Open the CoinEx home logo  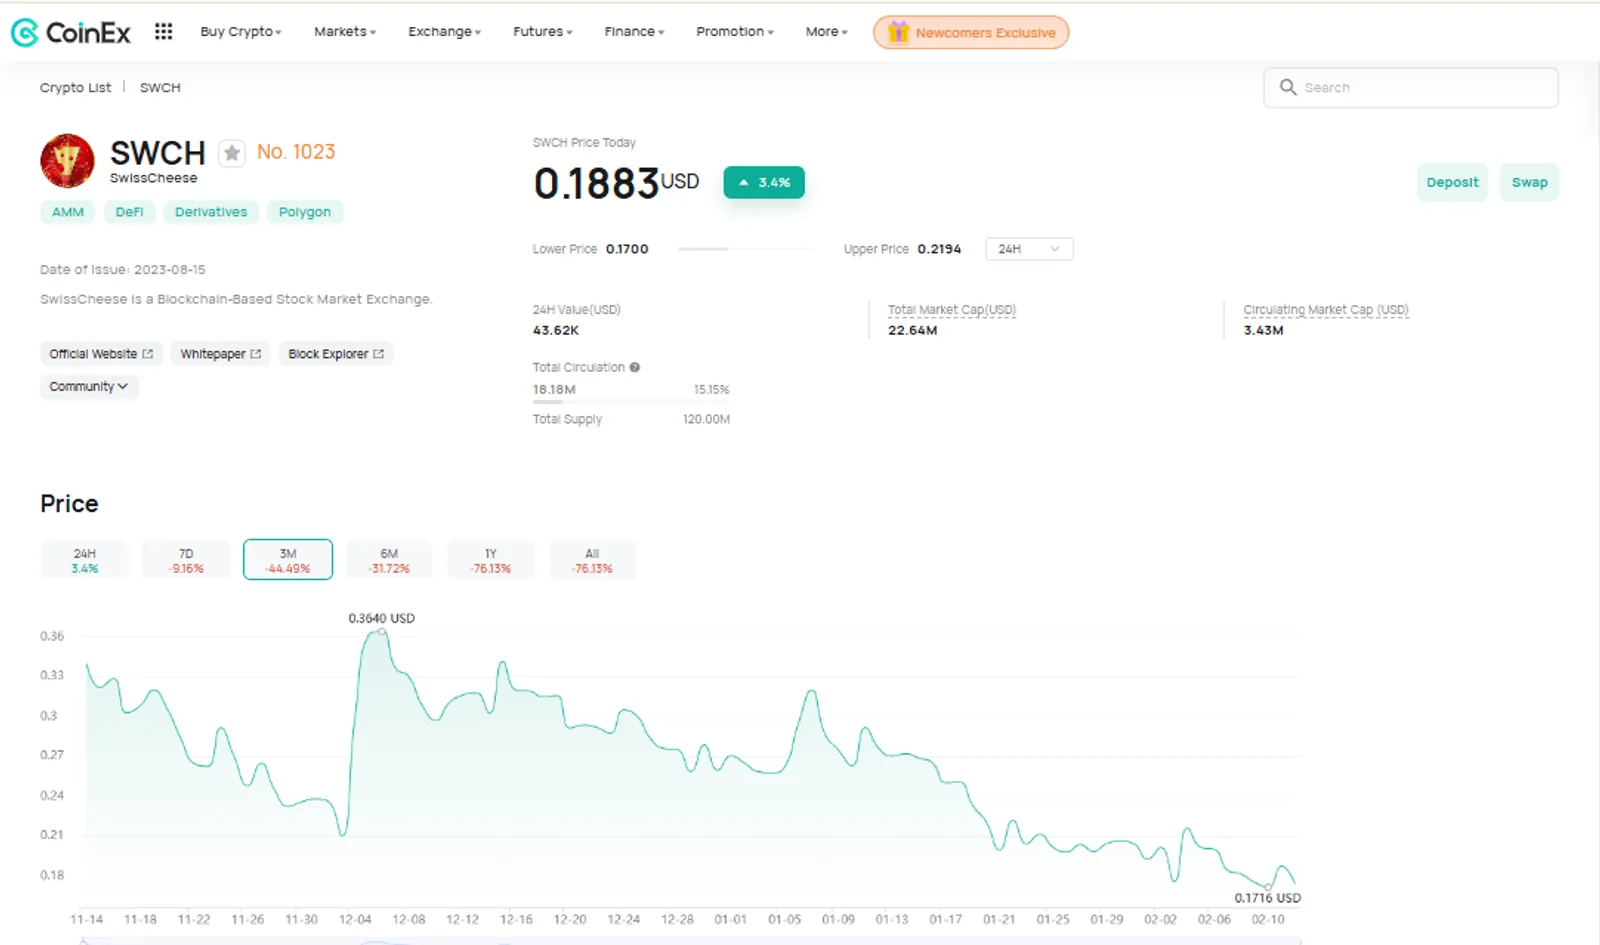[x=71, y=33]
